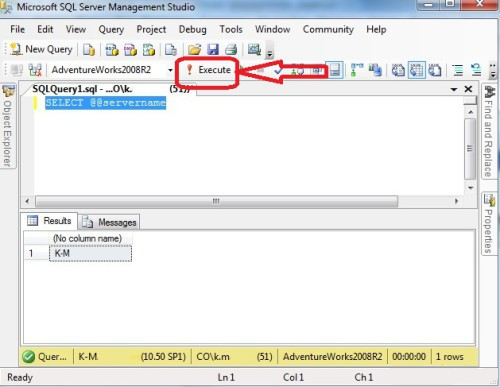Click the Print icon in the toolbar

click(231, 50)
